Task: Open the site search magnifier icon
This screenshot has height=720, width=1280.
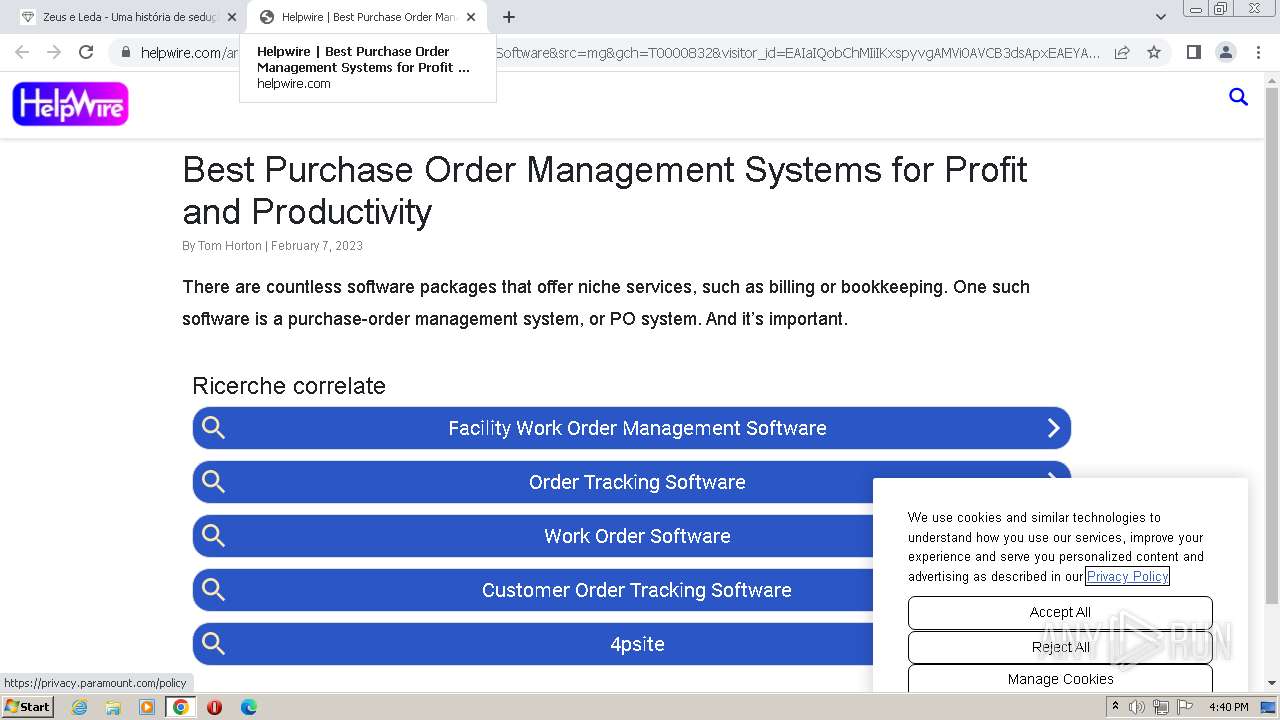Action: [x=1238, y=97]
